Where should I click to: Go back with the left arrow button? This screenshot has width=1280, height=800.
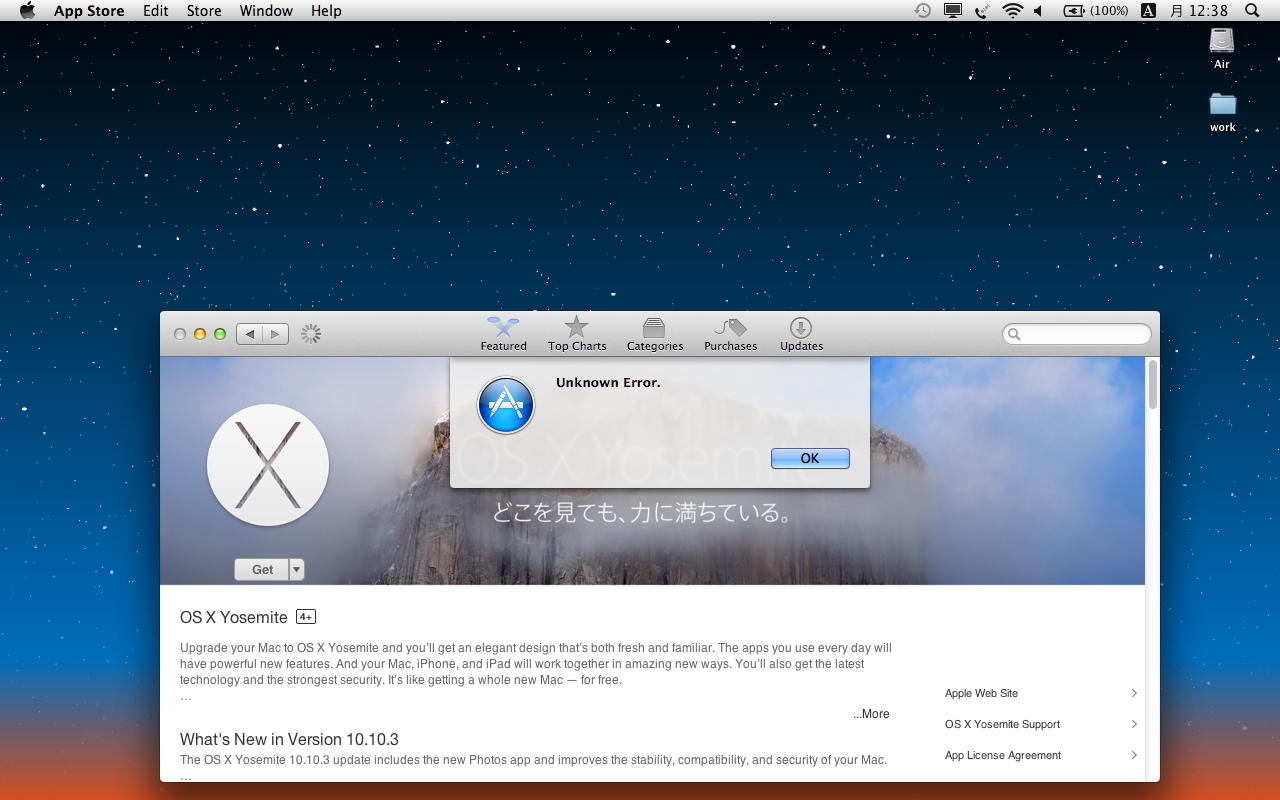(x=250, y=334)
